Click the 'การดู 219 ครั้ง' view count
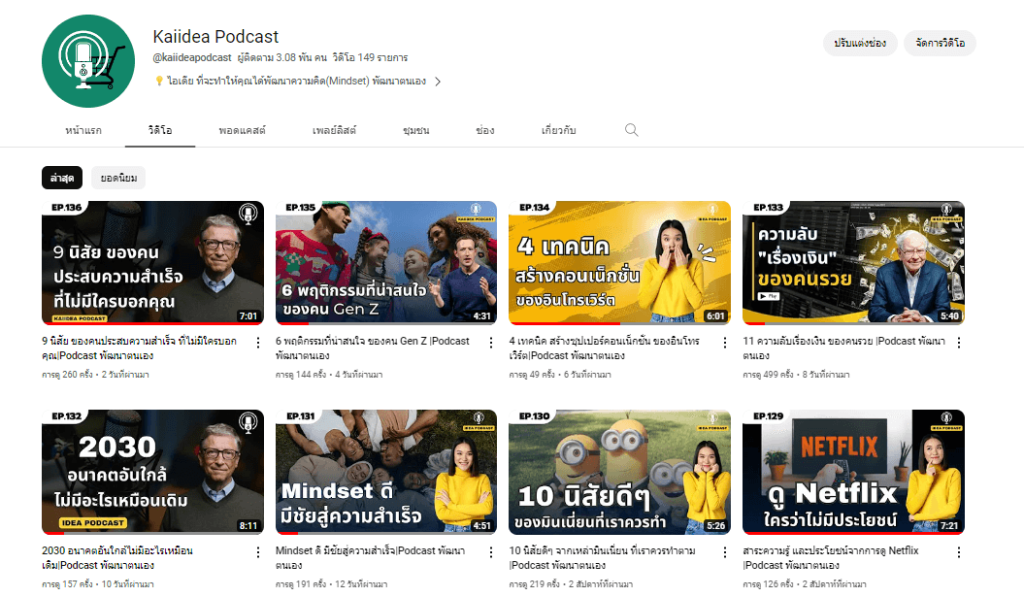The height and width of the screenshot is (597, 1024). [534, 584]
